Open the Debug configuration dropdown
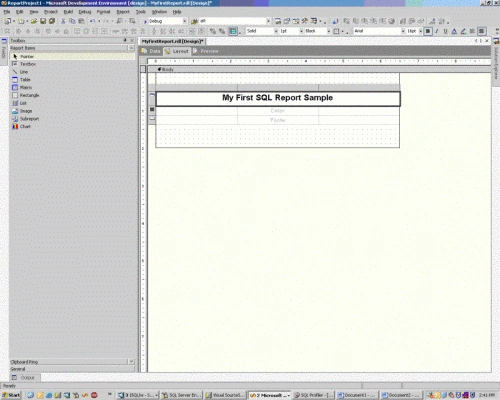Screen dimensions: 500x400 pyautogui.click(x=184, y=21)
